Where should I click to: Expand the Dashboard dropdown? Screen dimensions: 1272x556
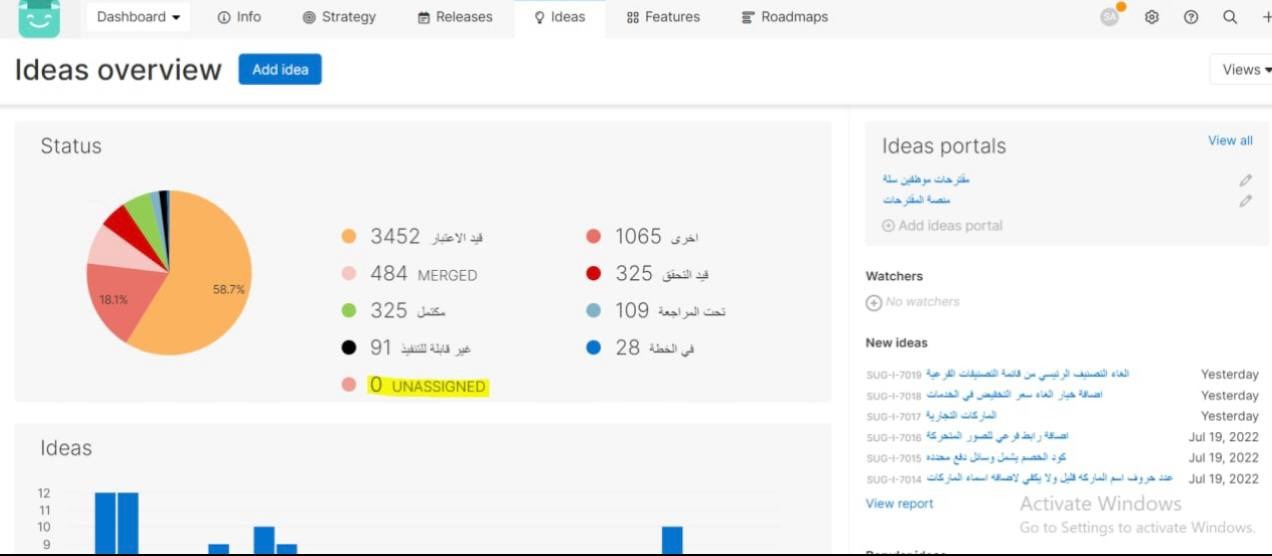coord(138,17)
